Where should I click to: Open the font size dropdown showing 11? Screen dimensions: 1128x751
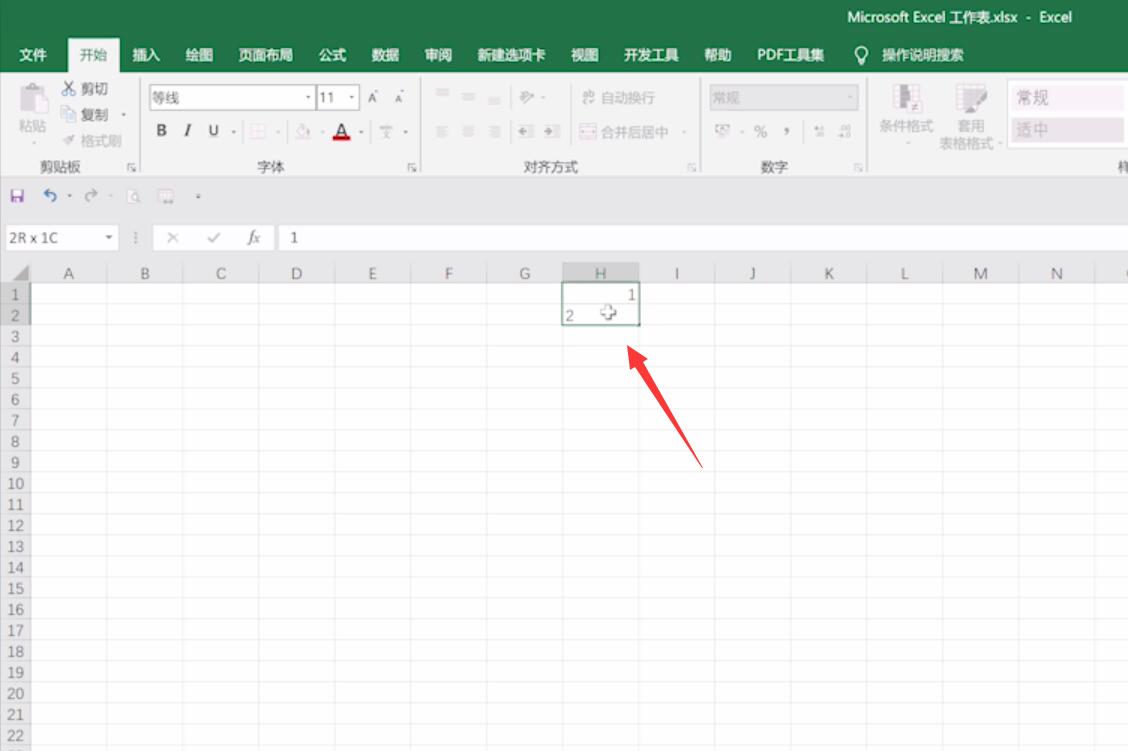click(x=352, y=97)
